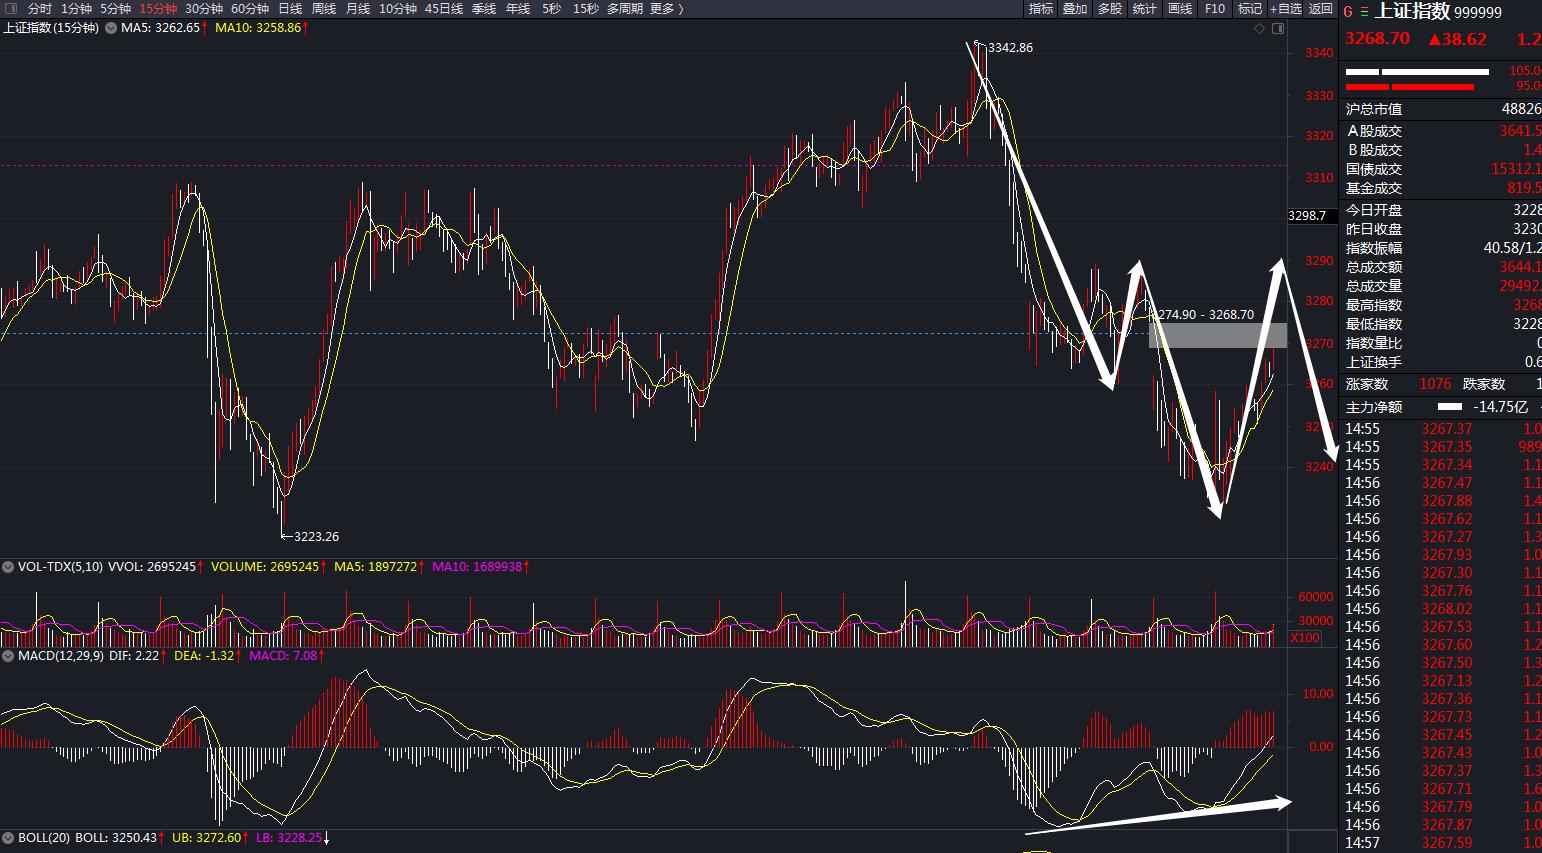Open the MACD indicator dropdown arrow
The image size is (1542, 853).
8,656
